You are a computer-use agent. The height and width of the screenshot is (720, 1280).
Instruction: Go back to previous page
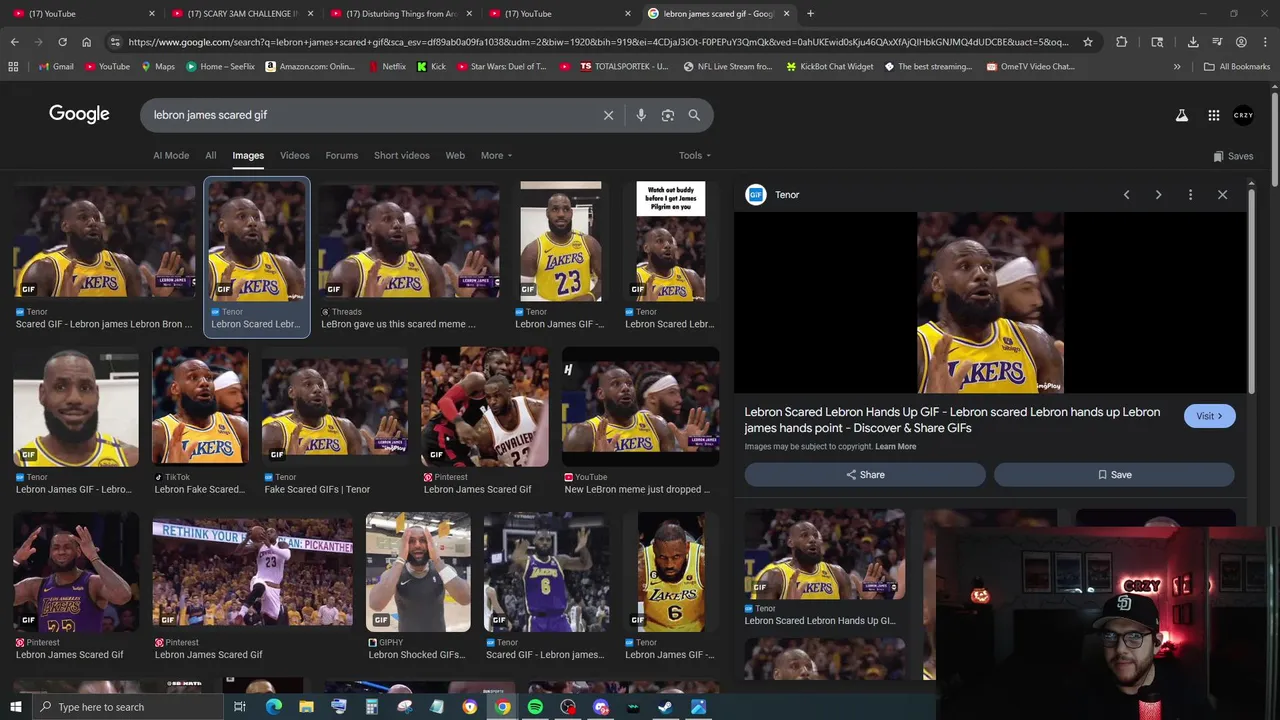pyautogui.click(x=14, y=42)
